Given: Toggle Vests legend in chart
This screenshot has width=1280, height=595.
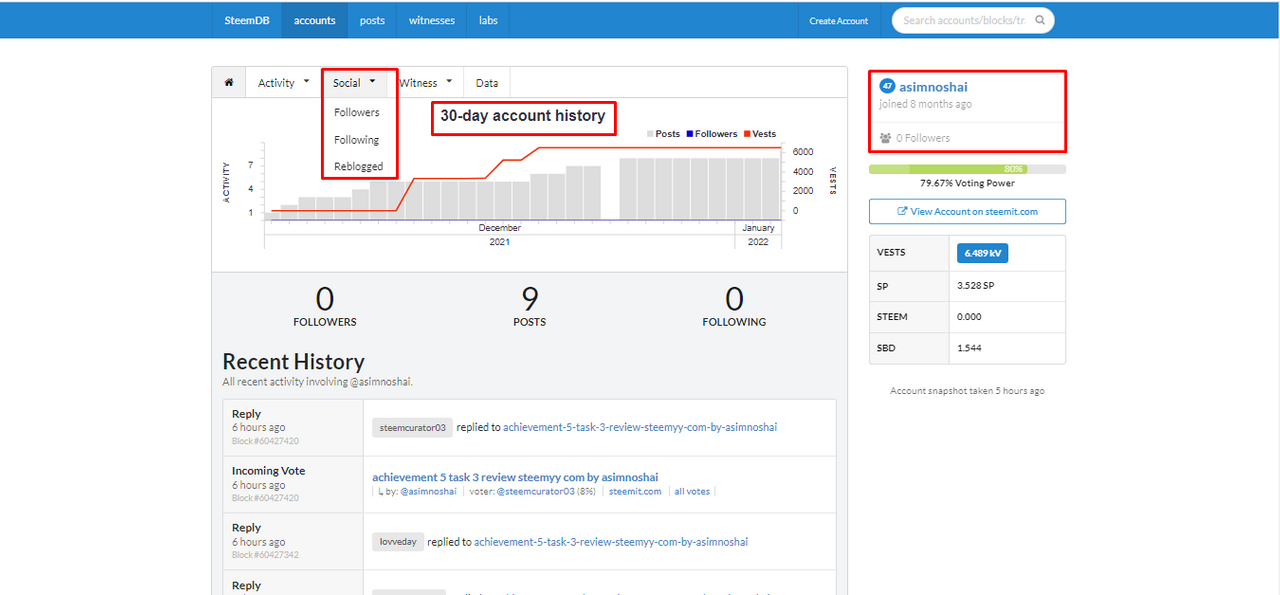Looking at the screenshot, I should tap(759, 134).
